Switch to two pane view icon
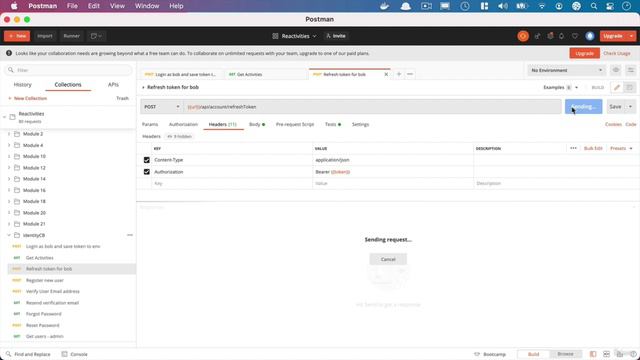640x360 pixels. pyautogui.click(x=607, y=354)
